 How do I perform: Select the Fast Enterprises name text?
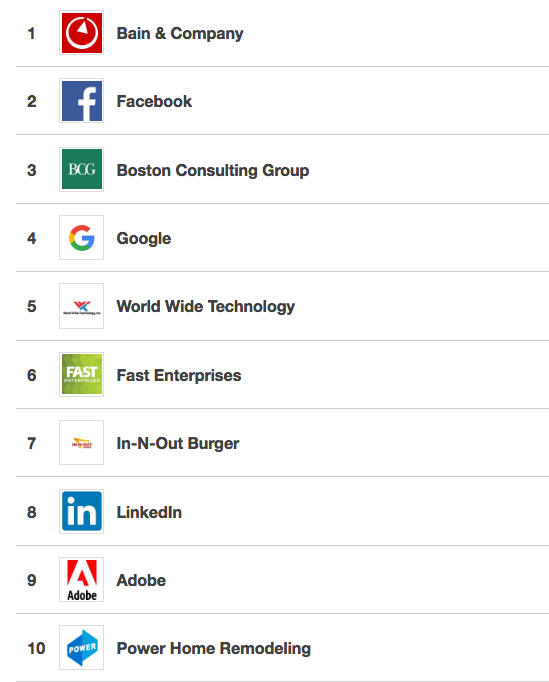[x=179, y=375]
